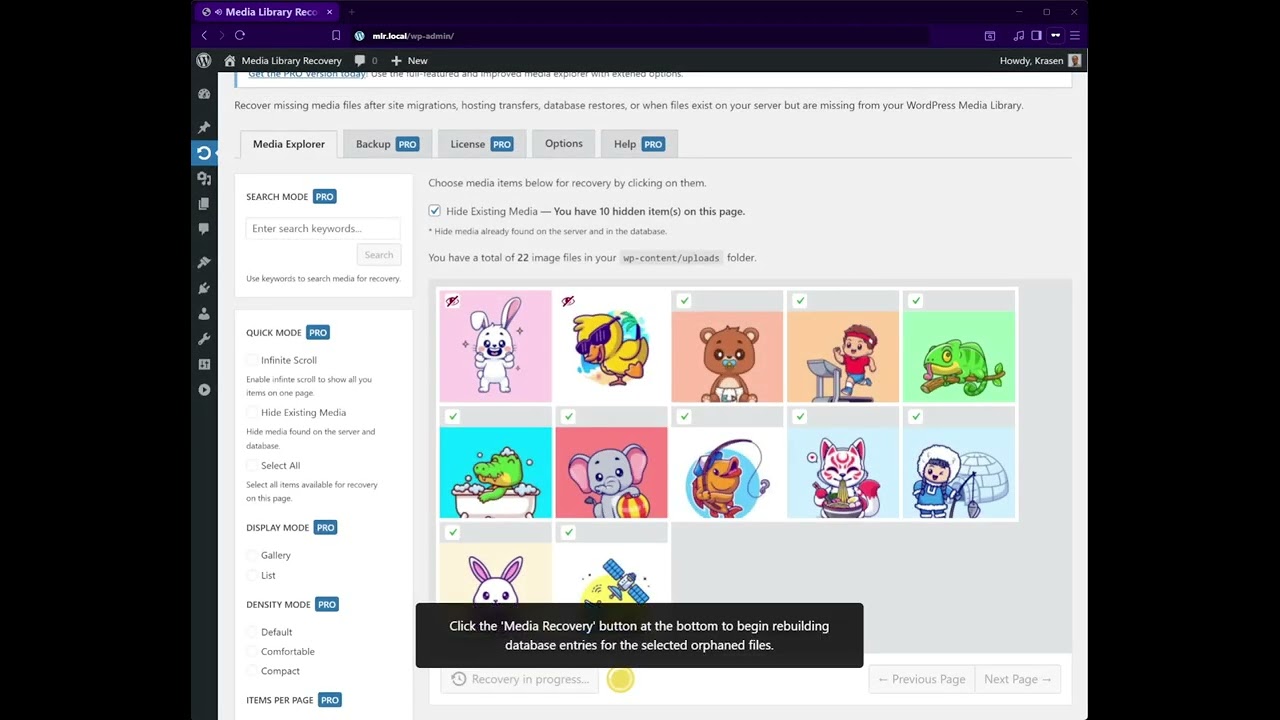Open the Posts pin sidebar icon

(x=204, y=127)
